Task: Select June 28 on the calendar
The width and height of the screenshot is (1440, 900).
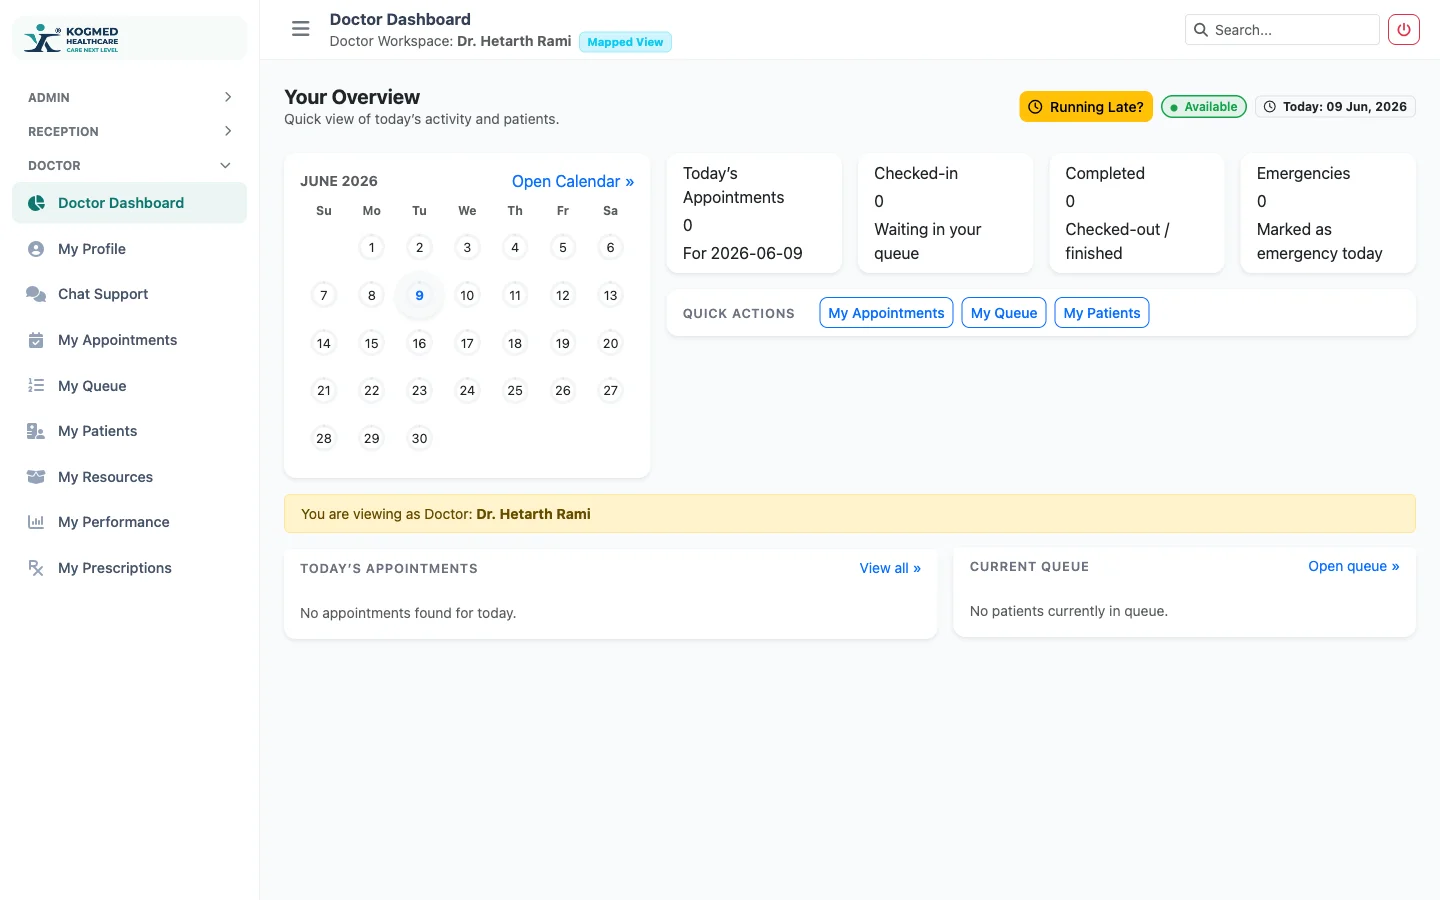Action: coord(324,438)
